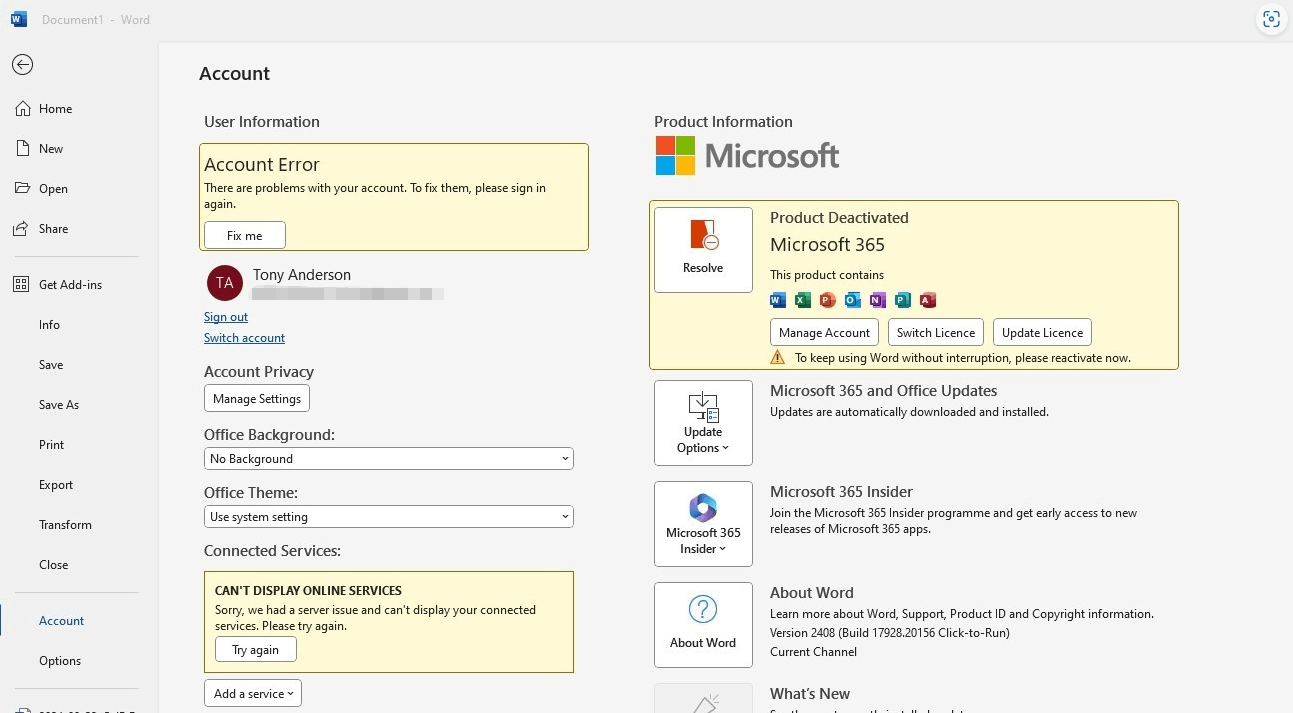
Task: Click the screenshot capture icon top right
Action: [1271, 19]
